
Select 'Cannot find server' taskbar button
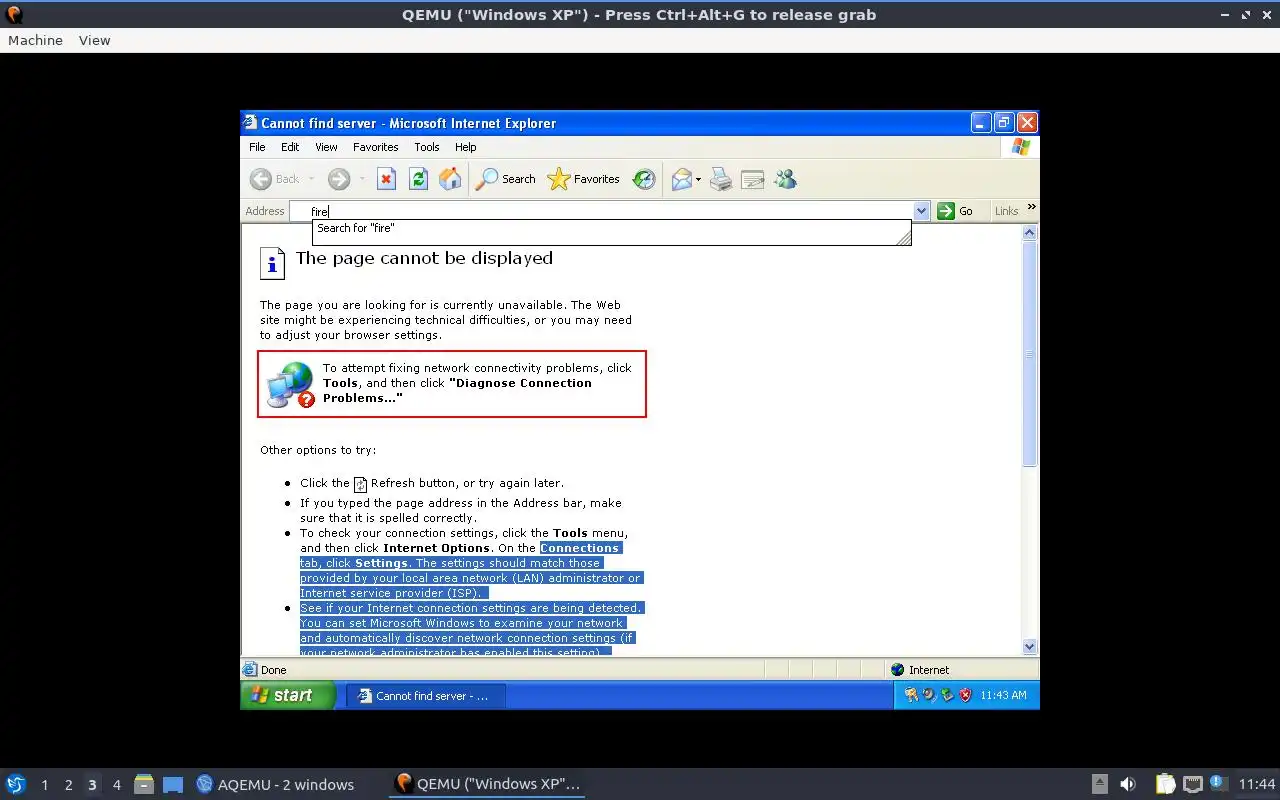426,696
